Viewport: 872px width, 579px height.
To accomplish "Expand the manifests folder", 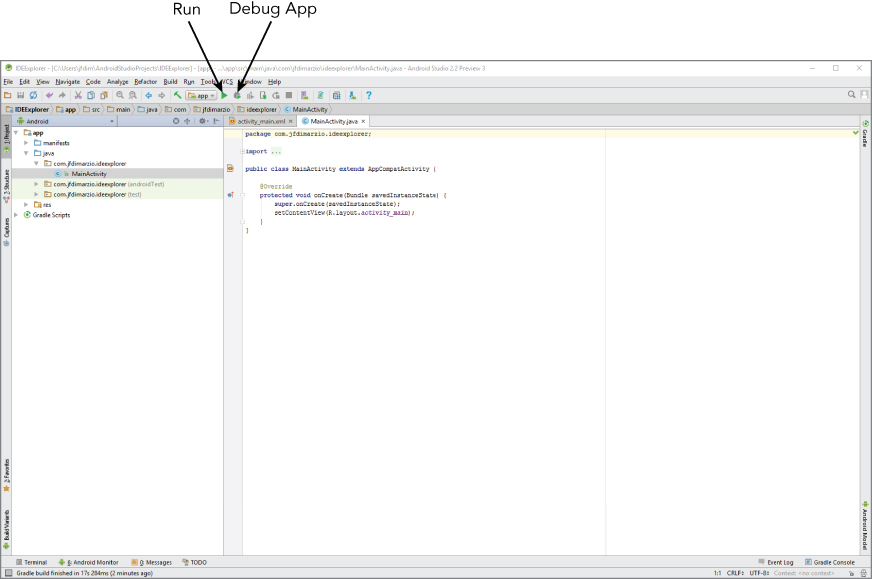I will [26, 143].
